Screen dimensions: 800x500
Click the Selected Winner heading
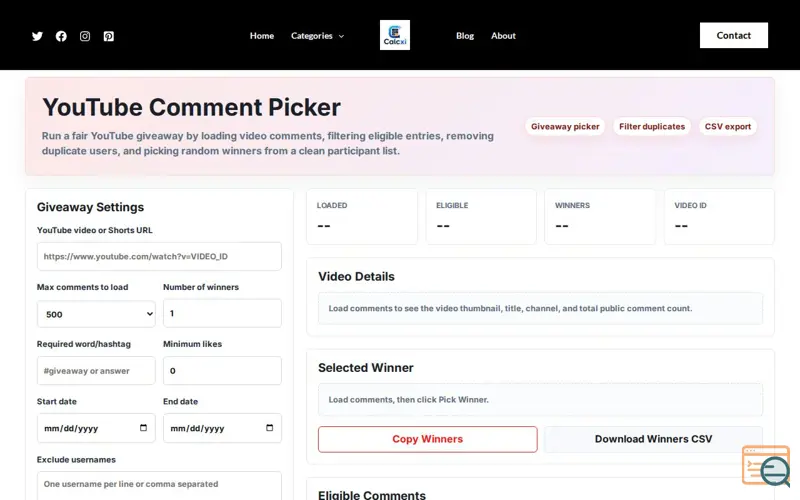coord(365,368)
